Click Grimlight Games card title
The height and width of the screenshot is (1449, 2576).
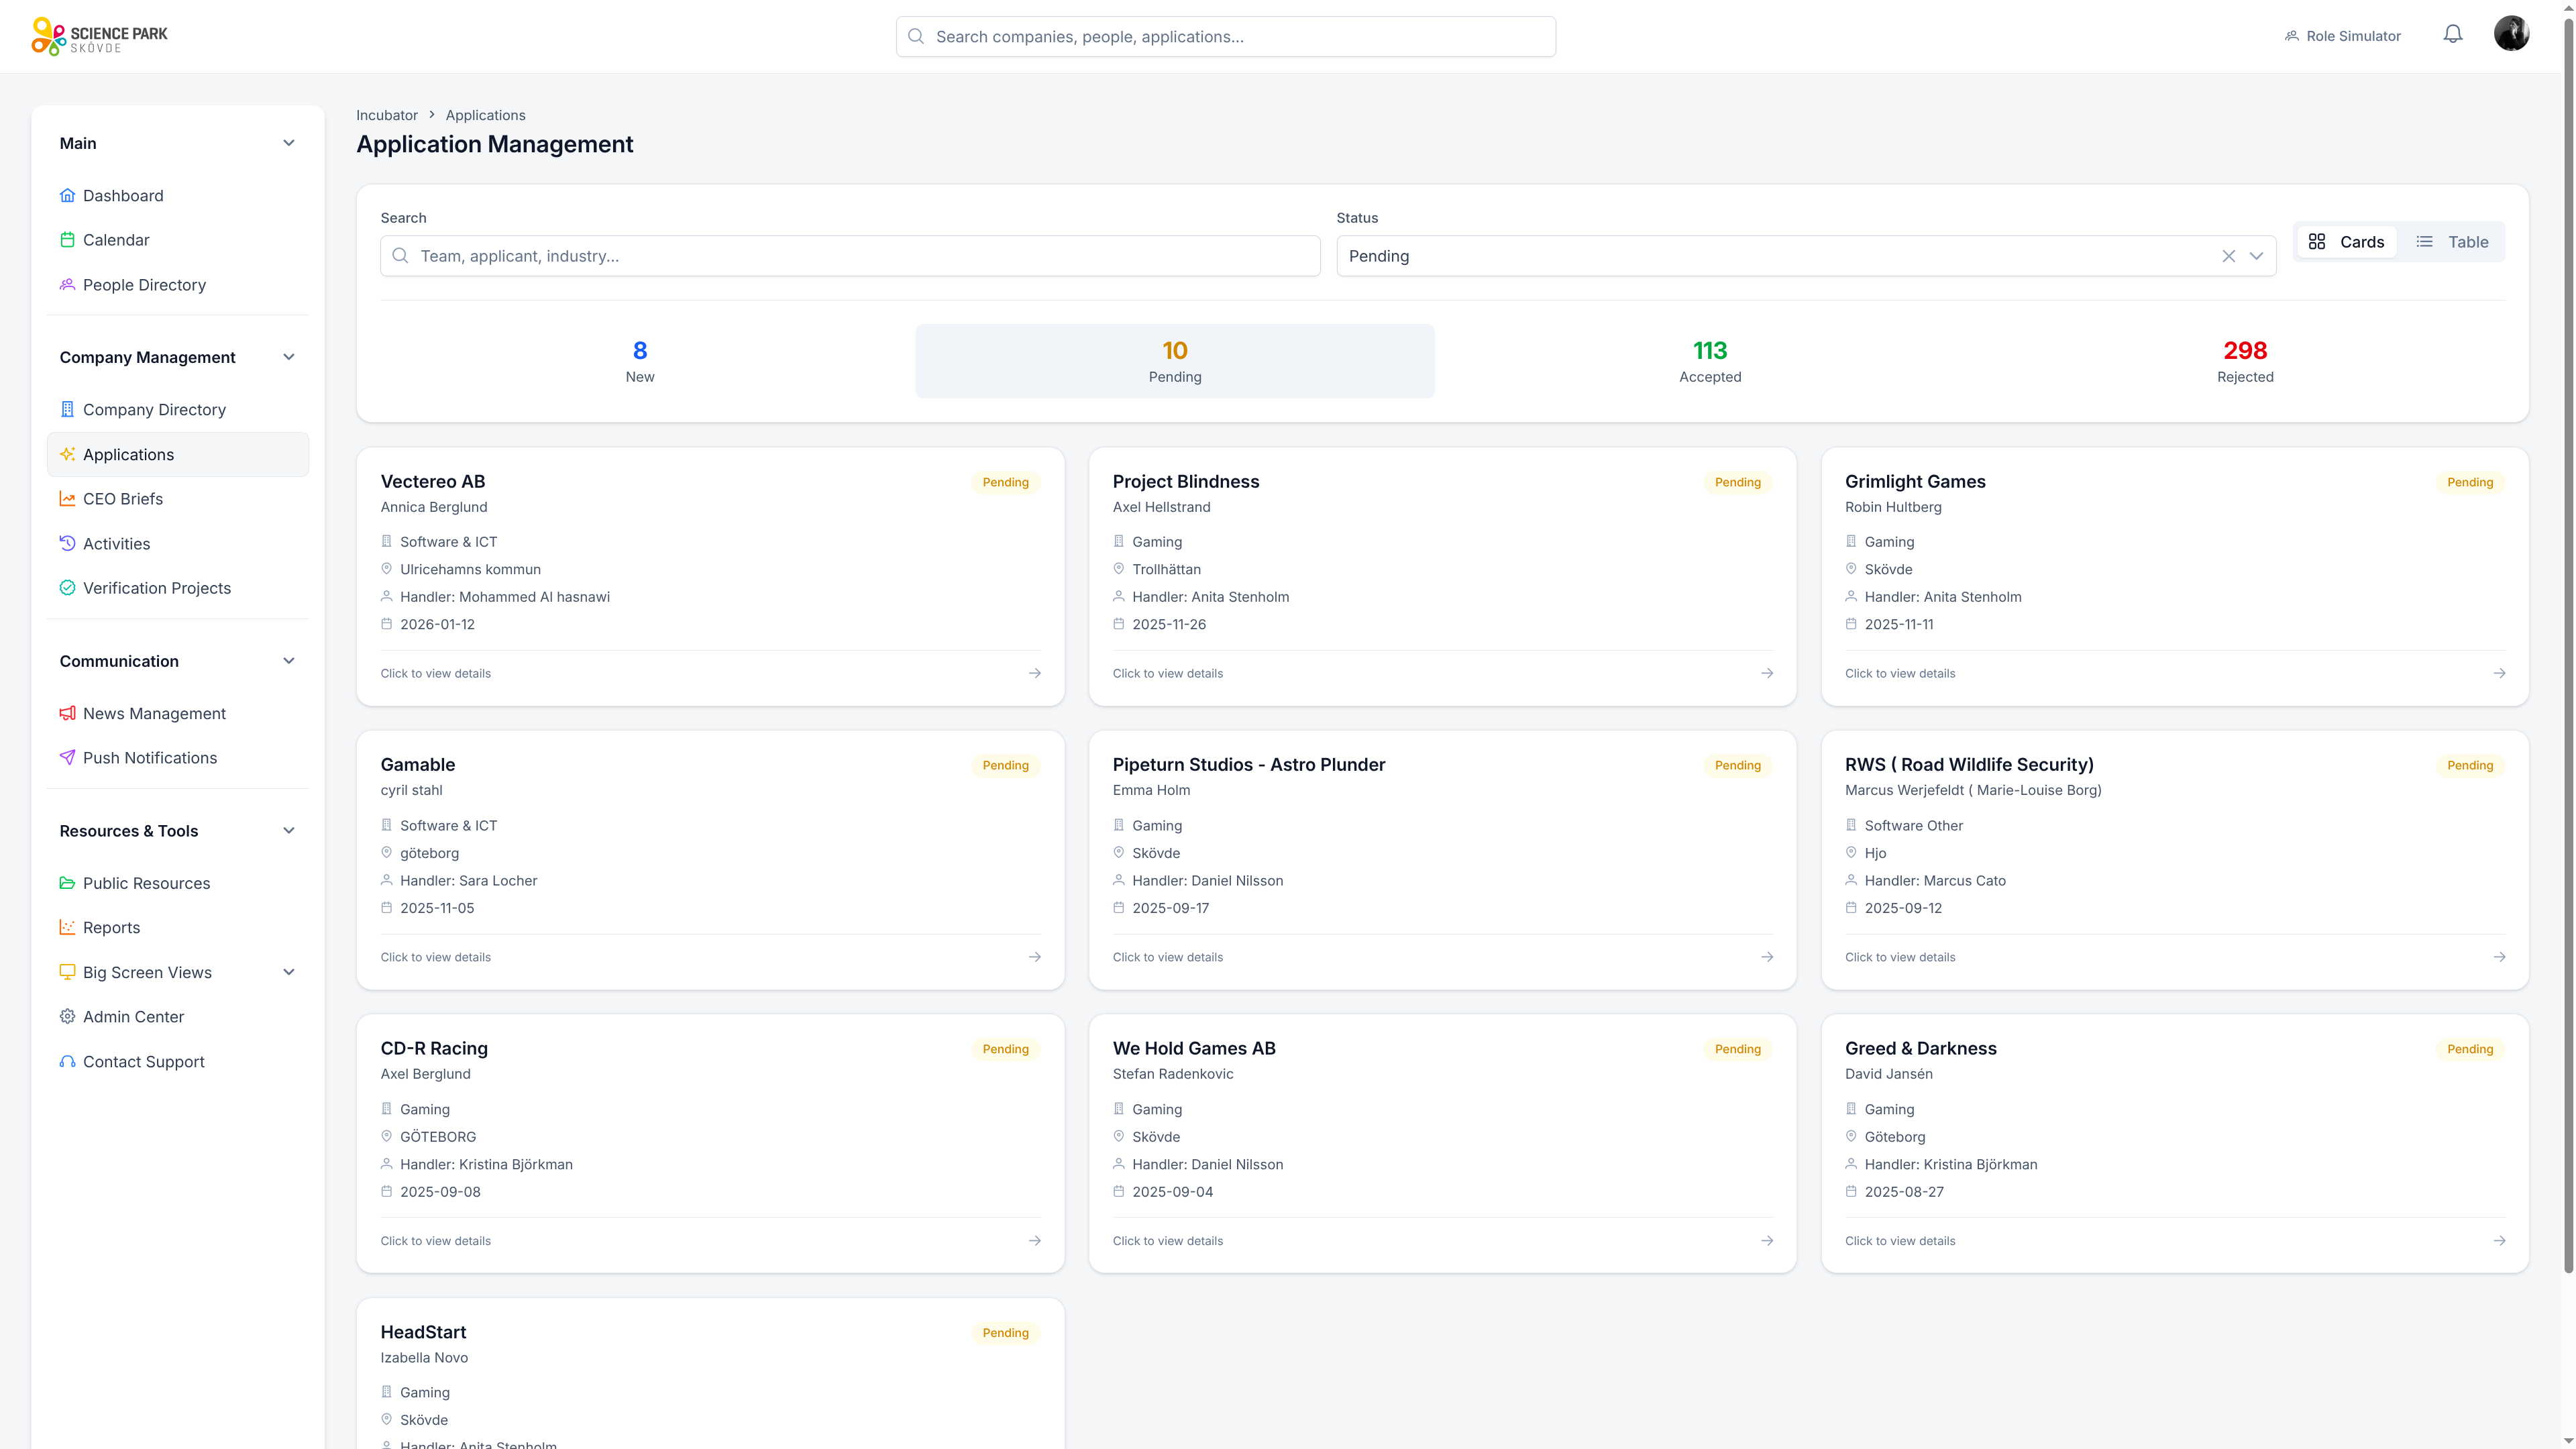click(1915, 481)
